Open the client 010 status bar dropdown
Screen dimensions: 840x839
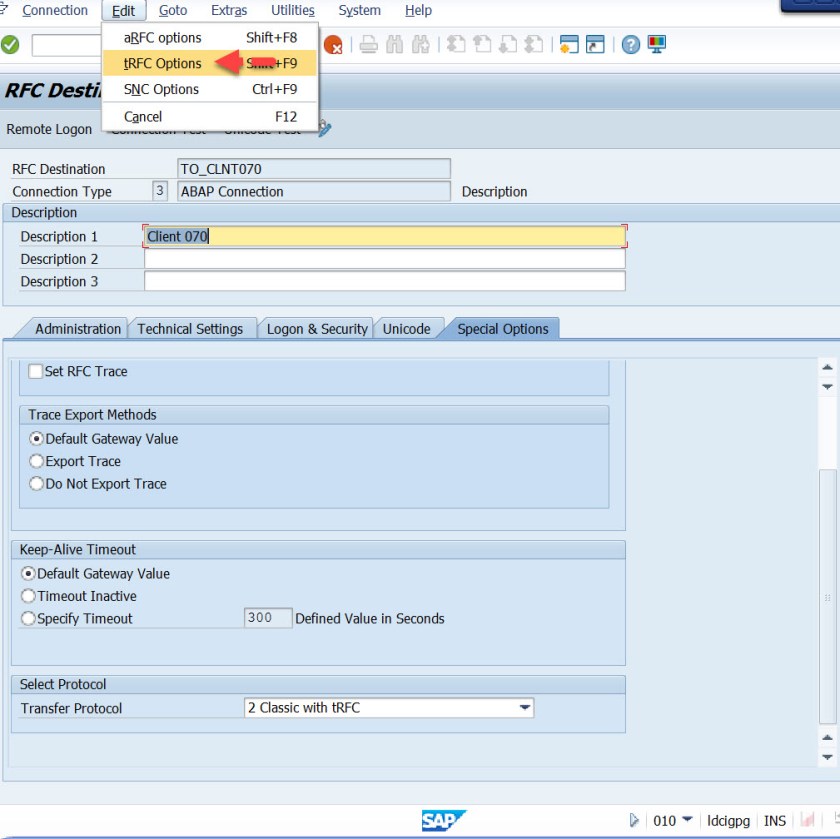point(687,820)
